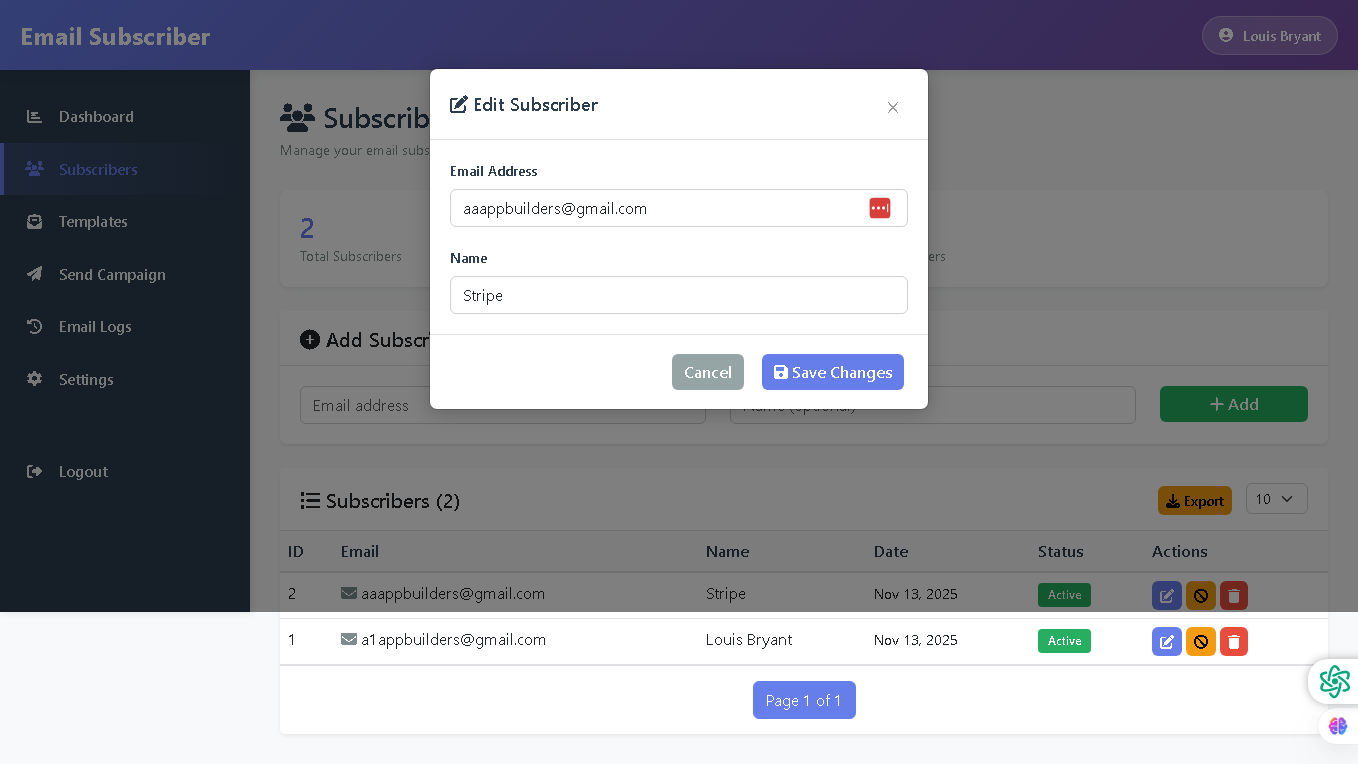The height and width of the screenshot is (764, 1358).
Task: Go to Templates in the sidebar
Action: tap(93, 222)
